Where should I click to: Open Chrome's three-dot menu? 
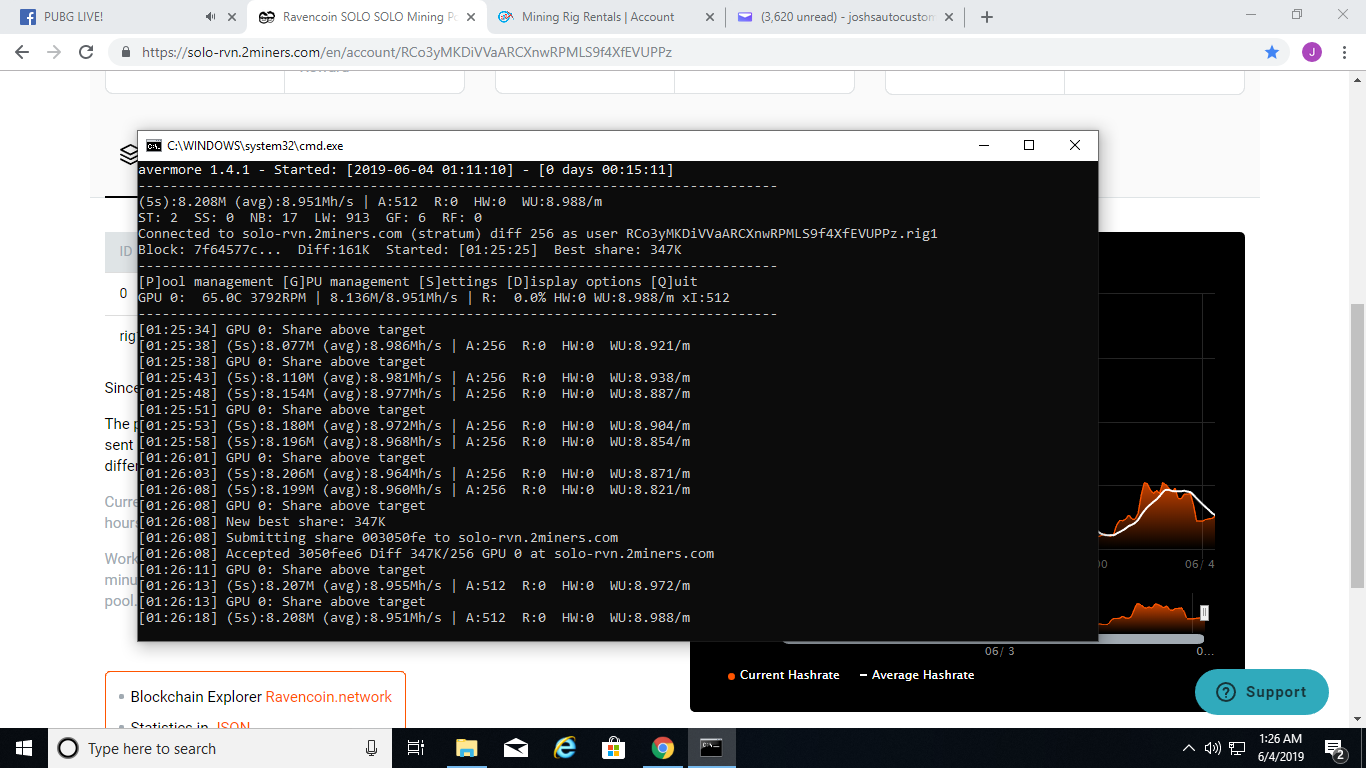coord(1345,52)
